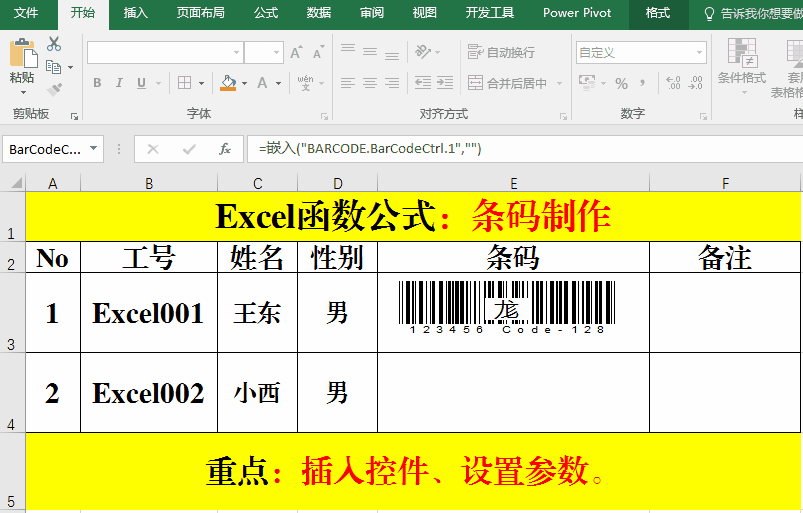Apply comma style
Screen dimensions: 803x513
point(642,83)
